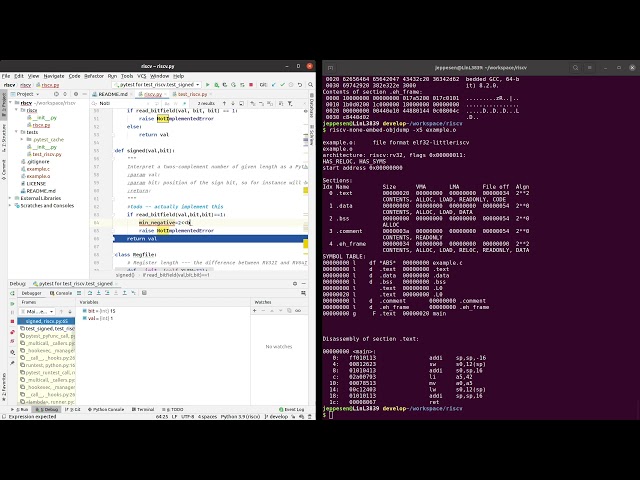Open Terminal tool window tab
Screen dimensions: 640x480
pos(143,409)
